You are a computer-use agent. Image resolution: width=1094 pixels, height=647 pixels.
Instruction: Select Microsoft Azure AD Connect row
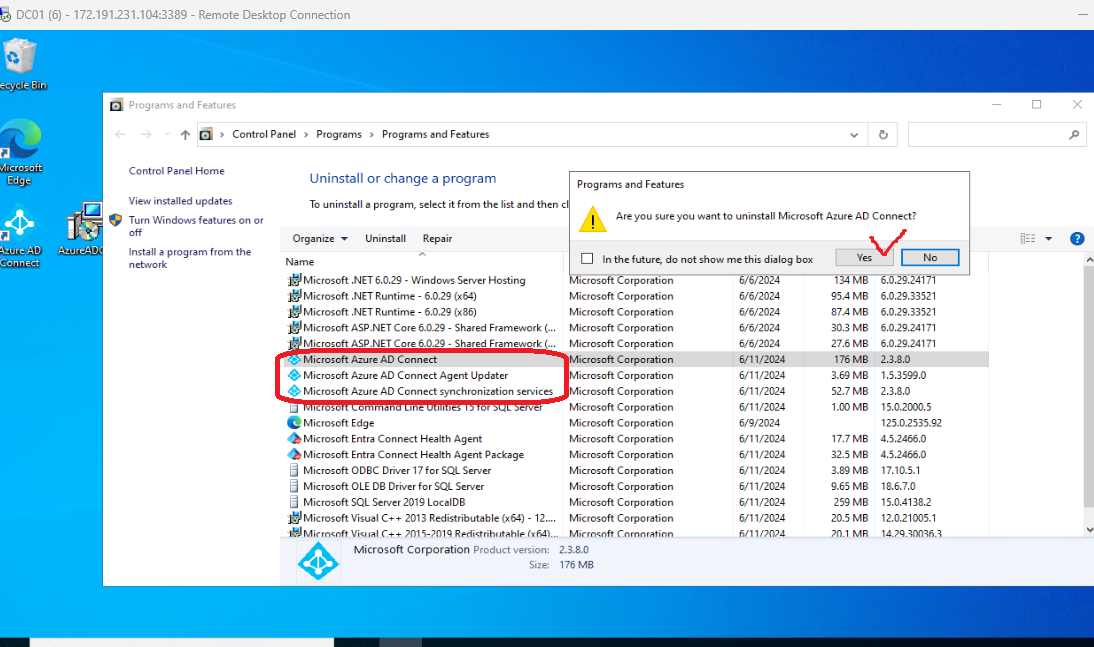tap(634, 359)
